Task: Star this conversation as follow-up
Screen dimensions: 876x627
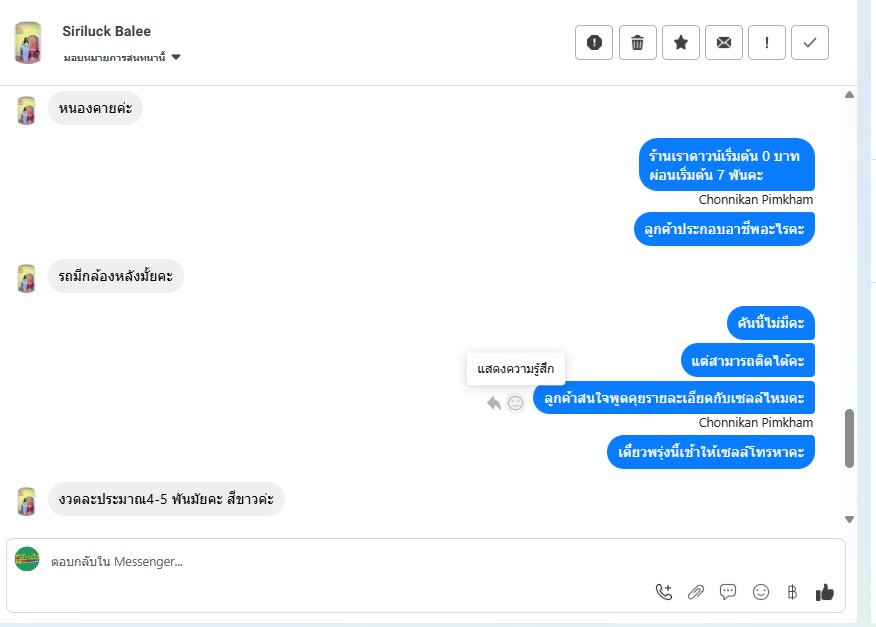Action: click(680, 42)
